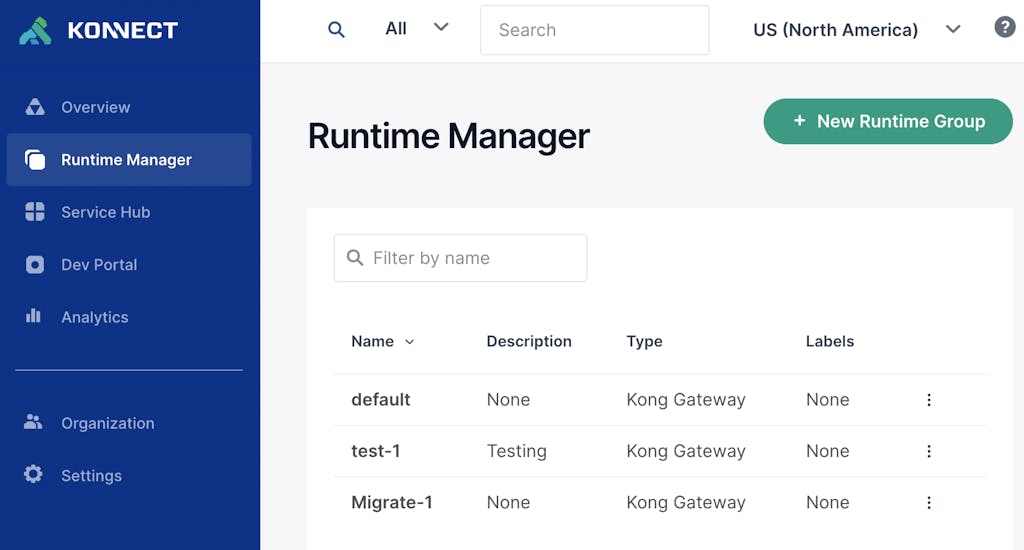The image size is (1024, 550).
Task: Open the actions menu for test-1 row
Action: (x=928, y=451)
